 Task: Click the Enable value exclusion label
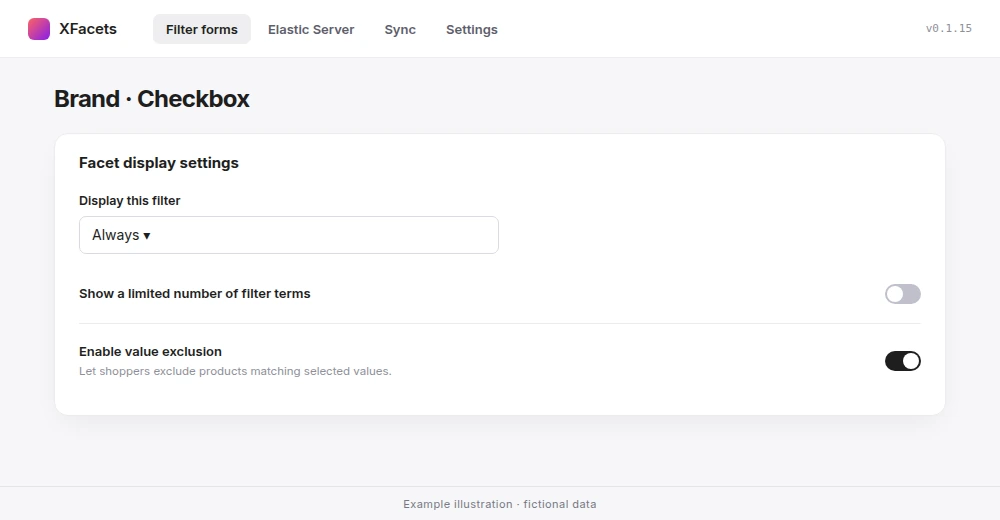point(151,352)
